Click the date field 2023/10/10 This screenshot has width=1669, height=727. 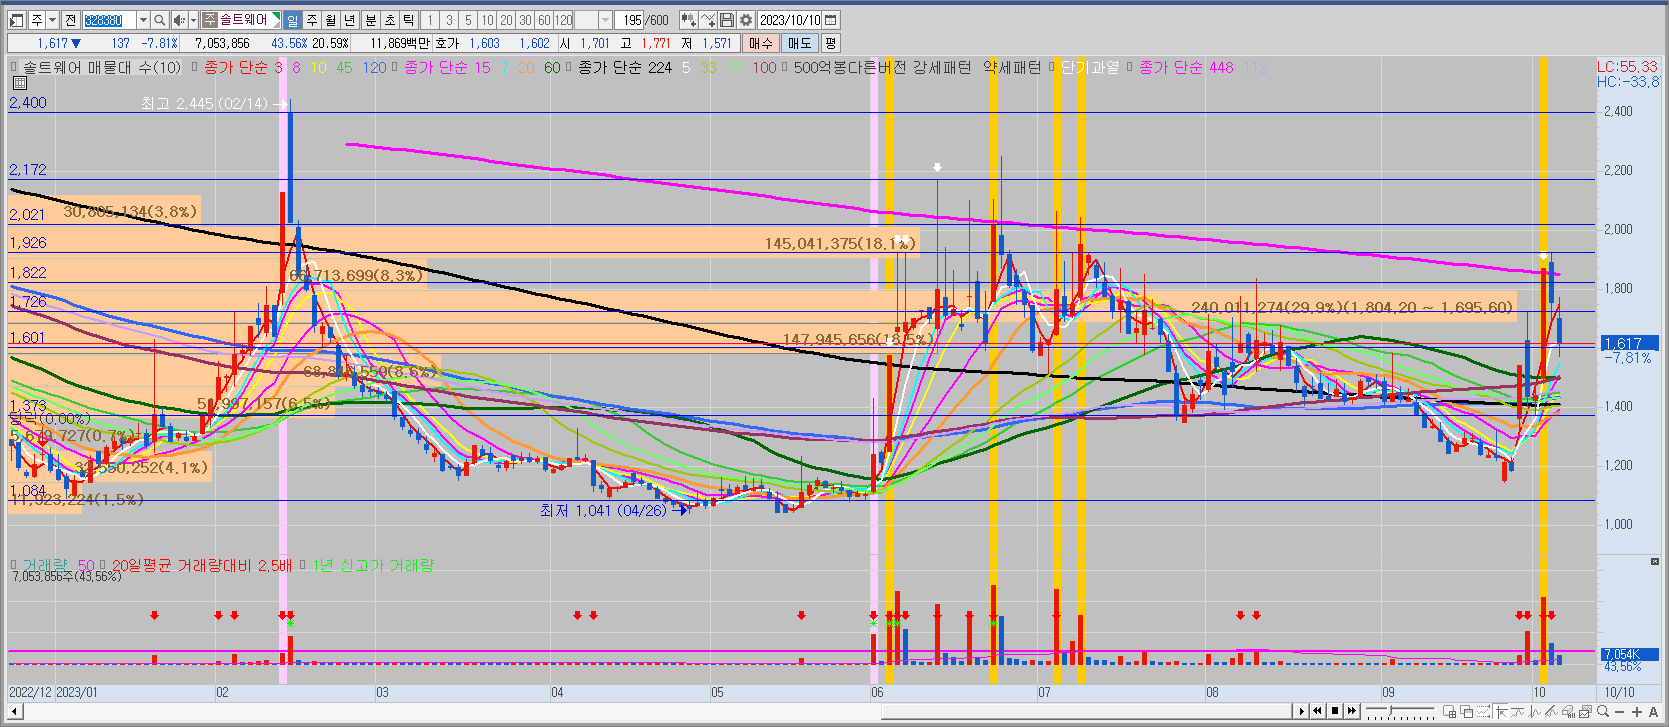789,20
